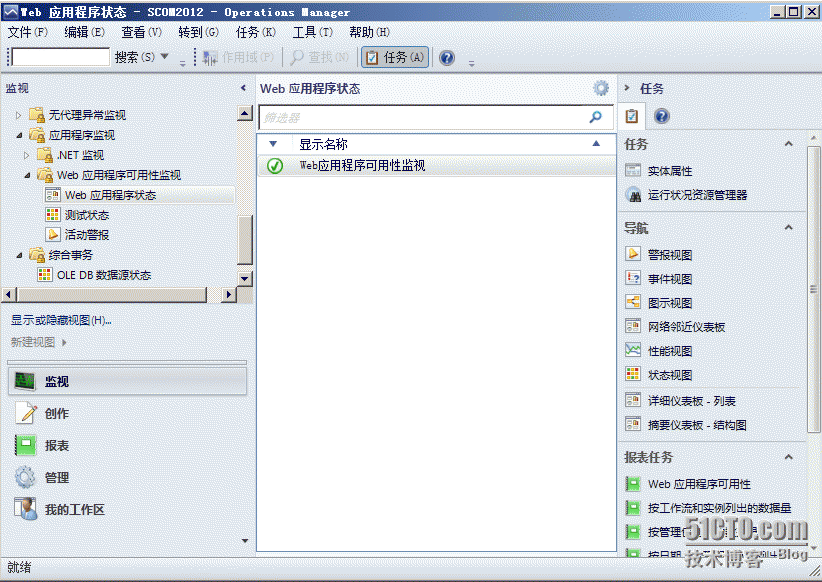Select the tasks pane help tab icon
Screen dimensions: 822x582
[x=662, y=116]
